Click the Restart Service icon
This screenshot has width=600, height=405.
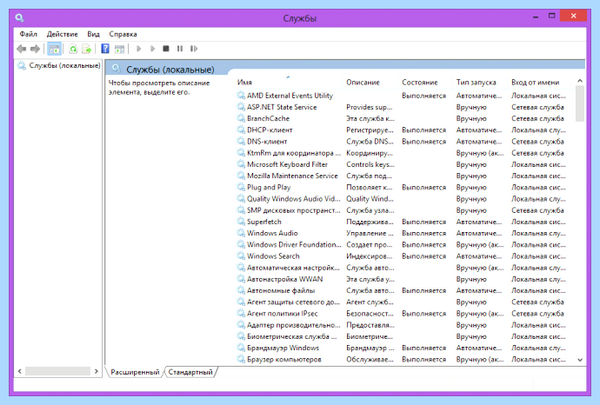pos(194,49)
